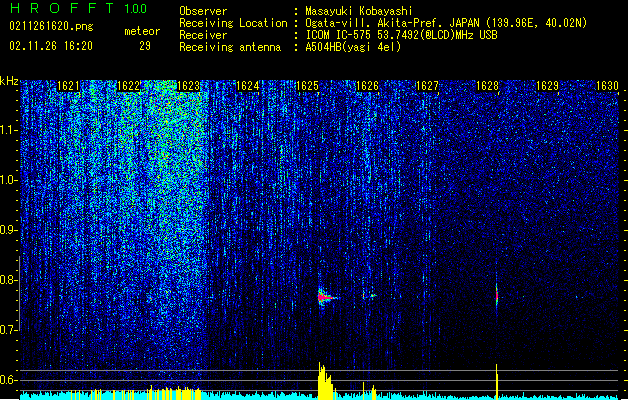
Task: Click the 1621 time marker
Action: coord(68,86)
